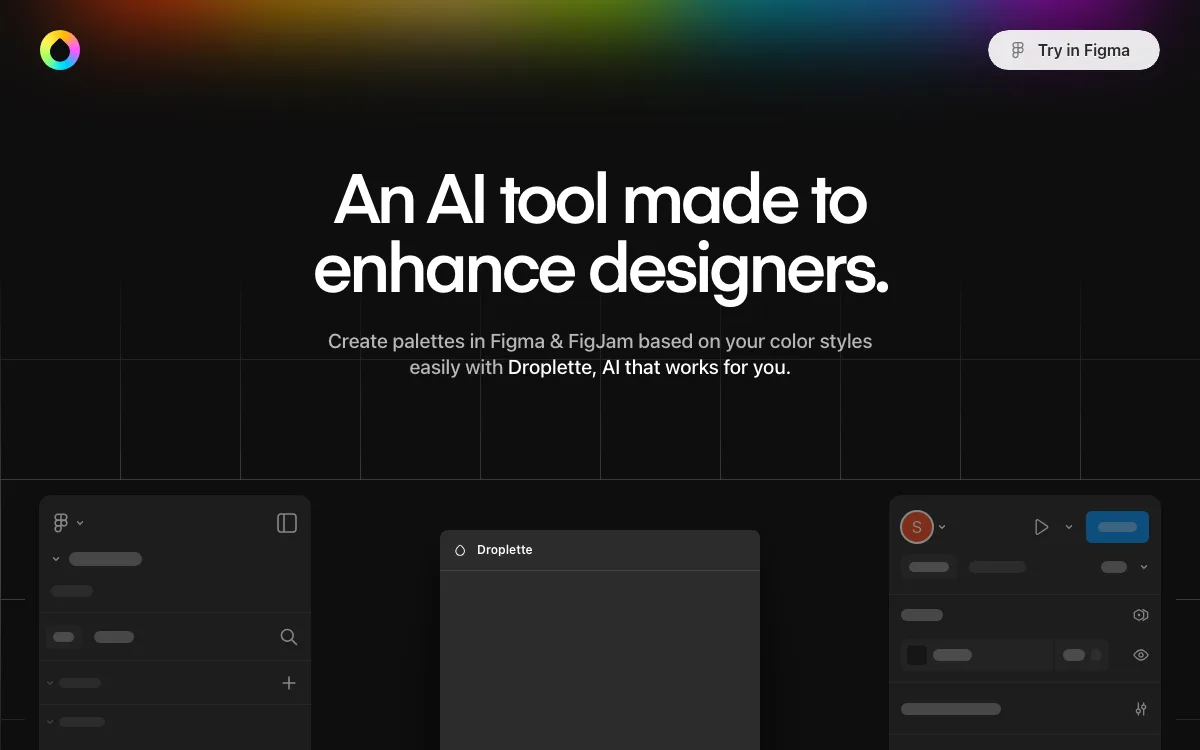Click the hexagon variables icon in right panel
The height and width of the screenshot is (750, 1200).
click(x=1141, y=615)
